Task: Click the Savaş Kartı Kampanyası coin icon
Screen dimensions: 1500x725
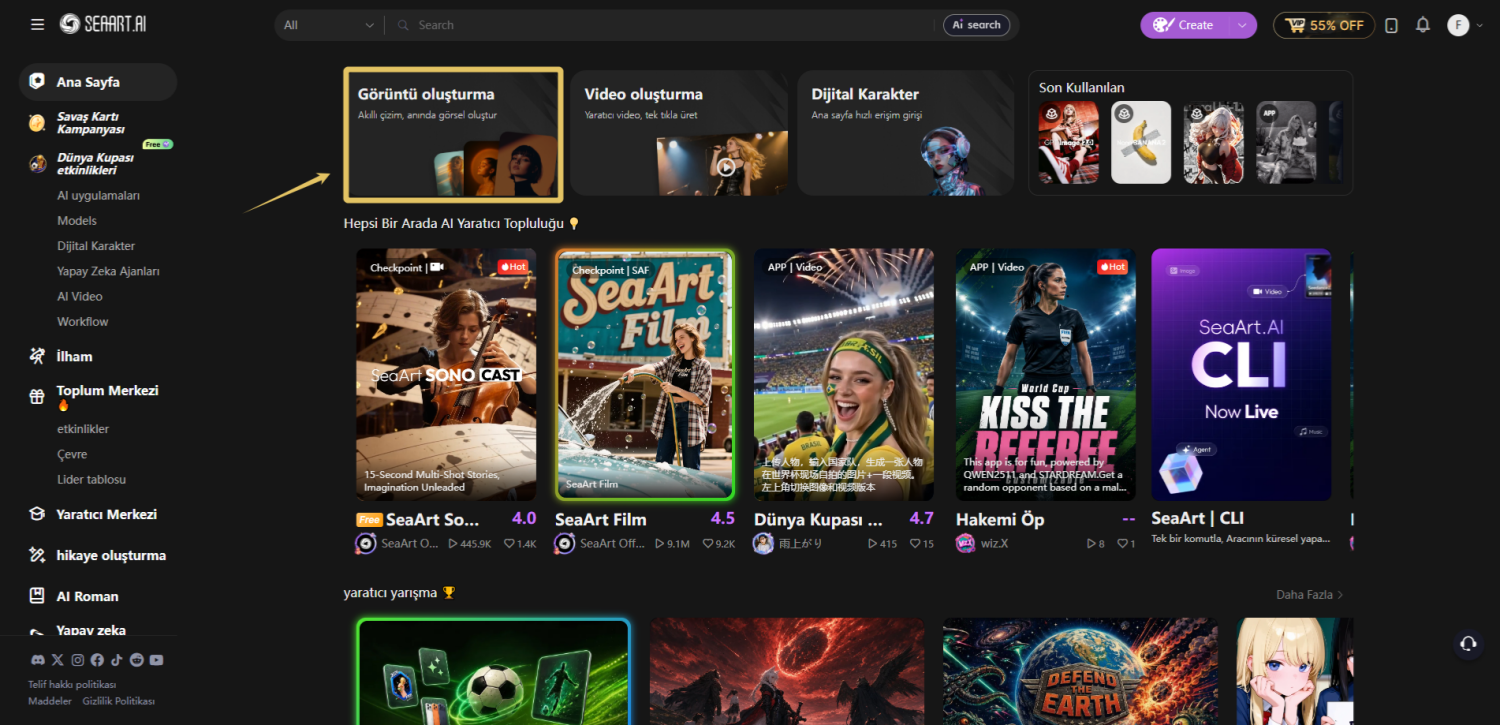Action: tap(37, 123)
